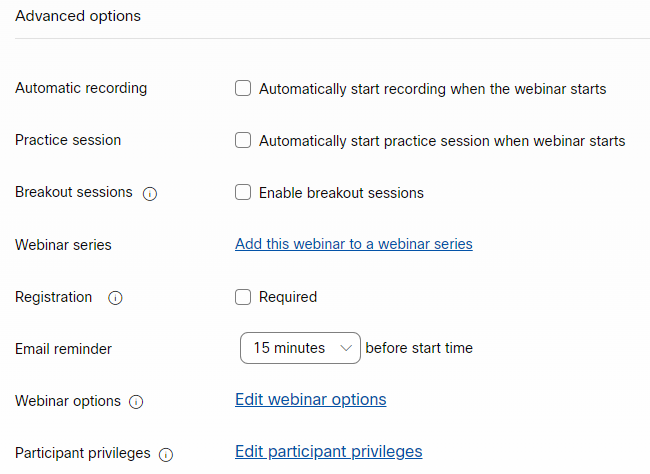Open the 15 minutes reminder dropdown
650x474 pixels.
(300, 348)
